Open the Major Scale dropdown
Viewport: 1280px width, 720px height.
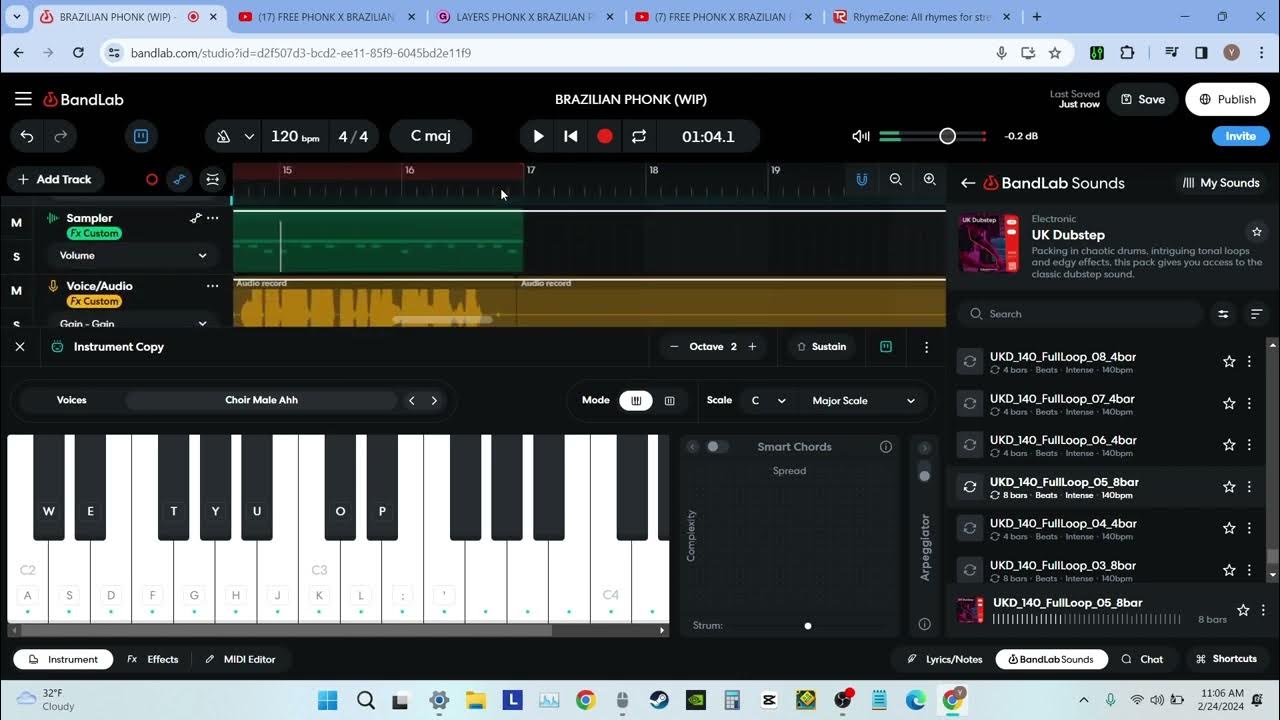(863, 400)
